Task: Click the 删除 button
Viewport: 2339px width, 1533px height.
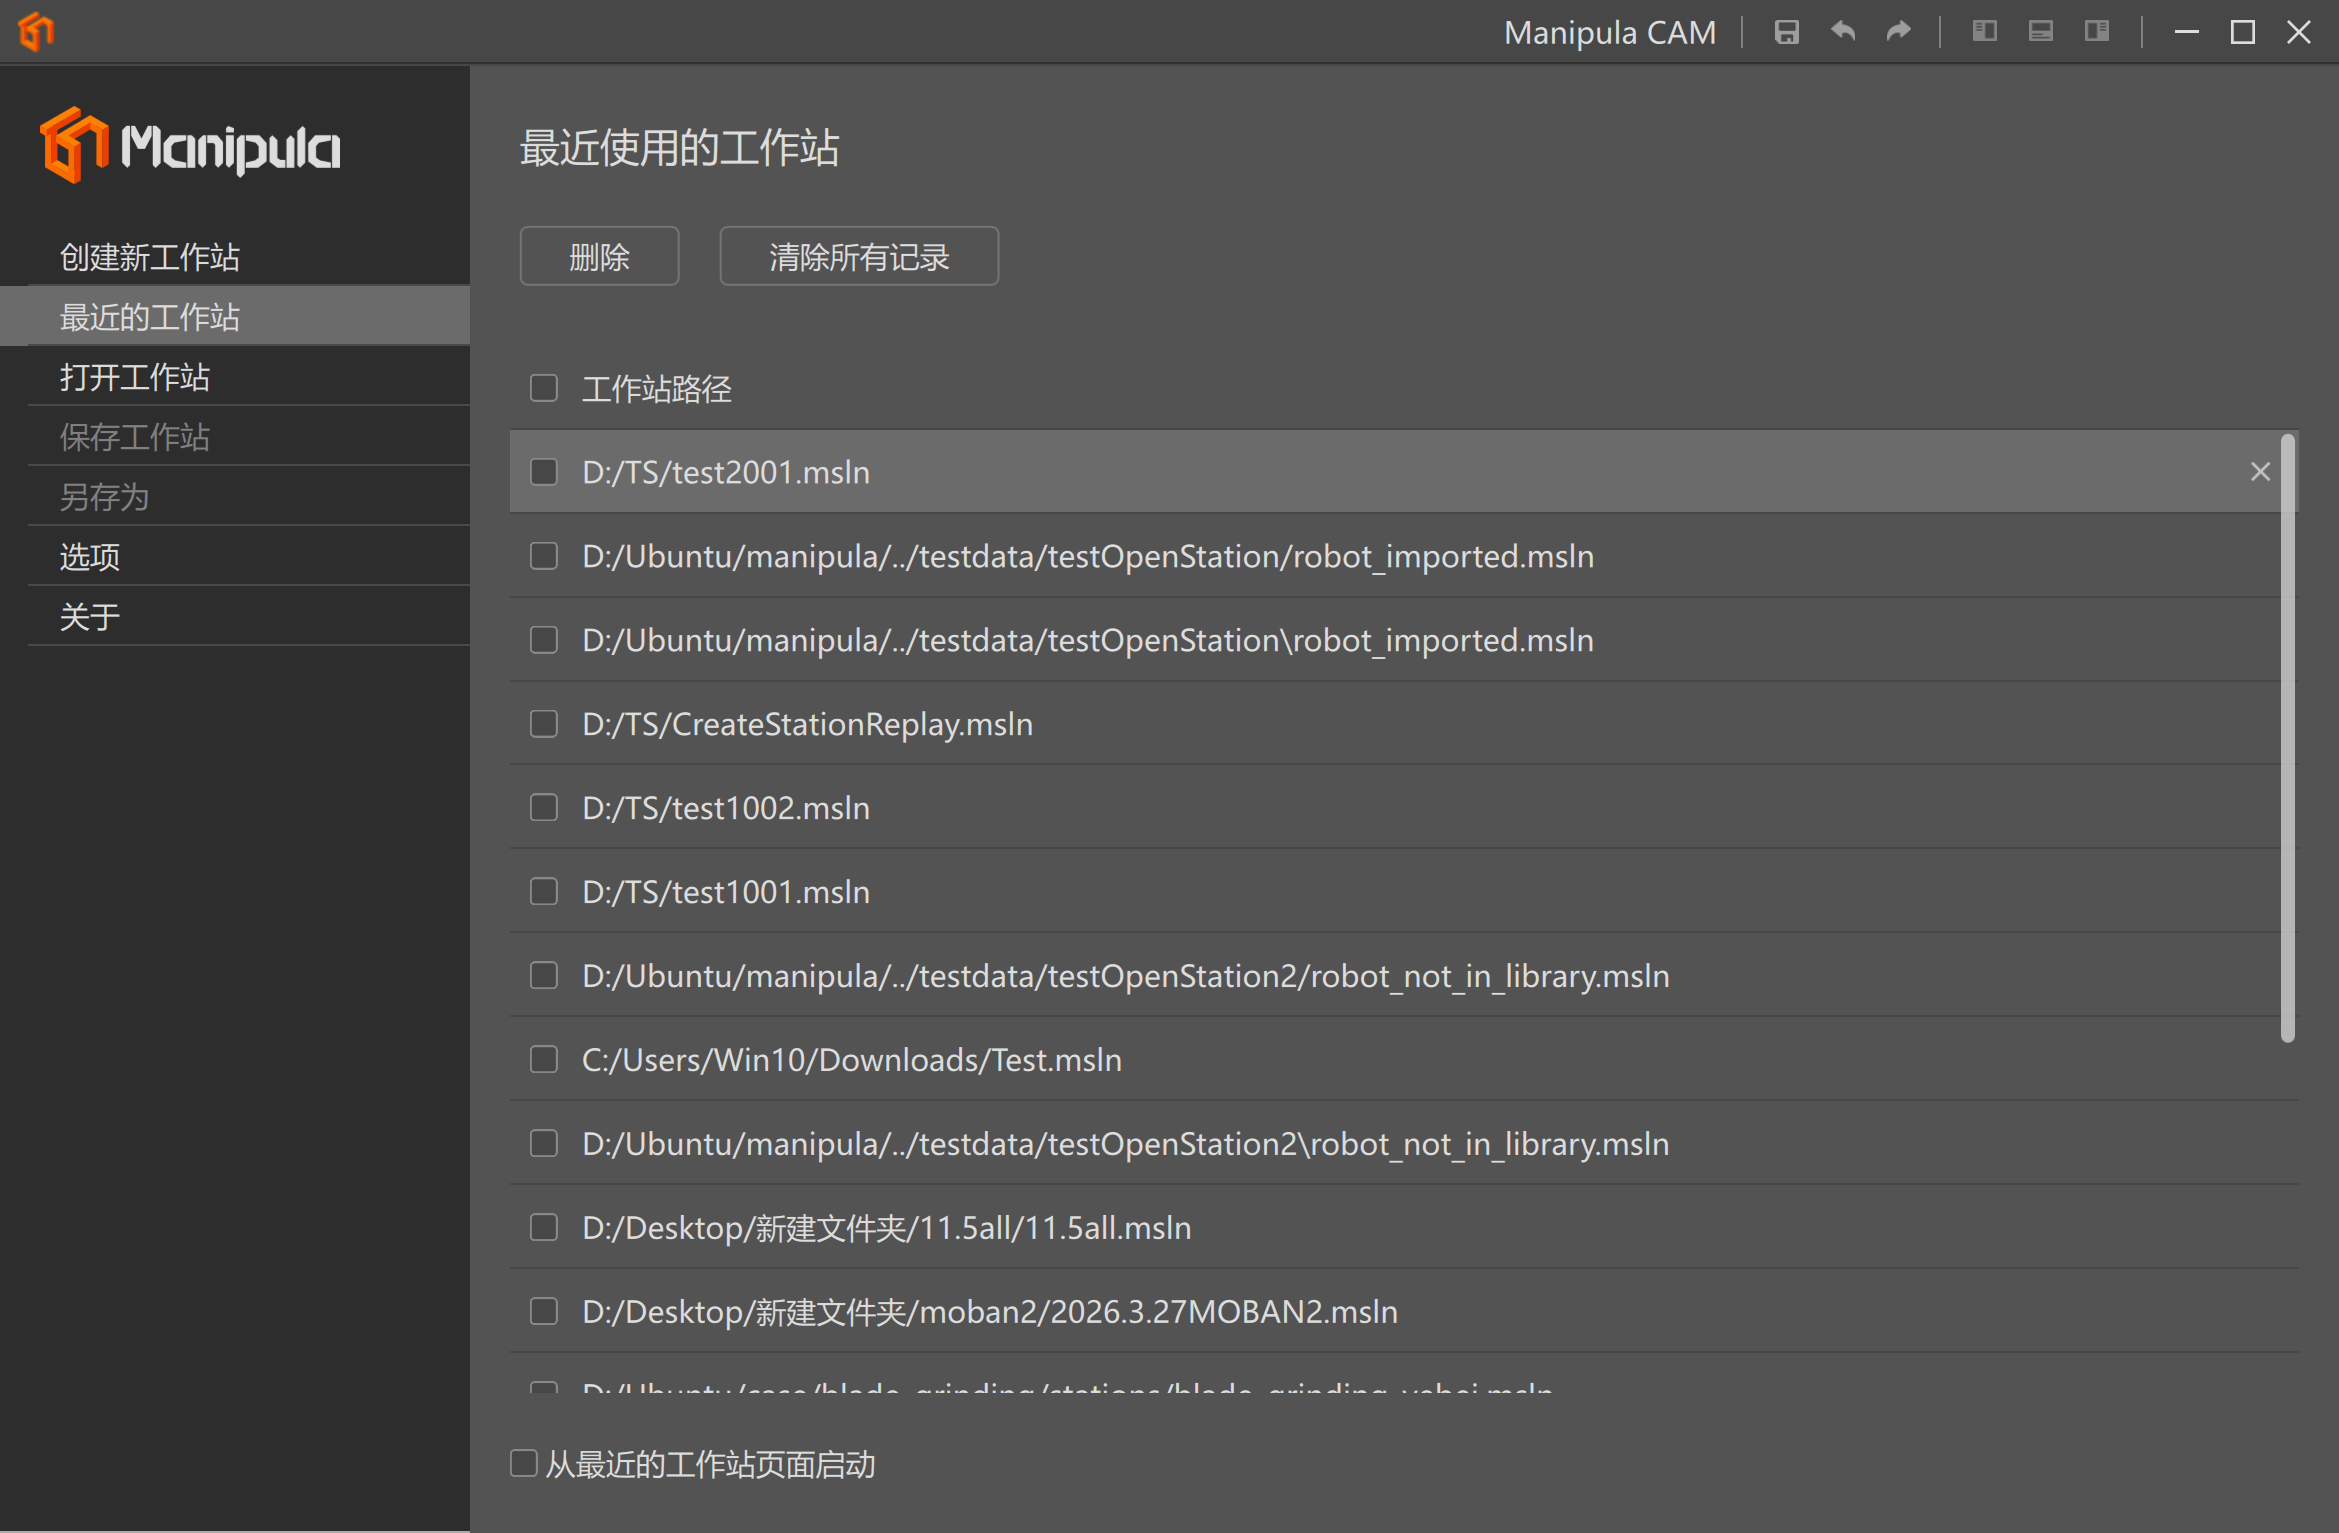Action: [x=599, y=257]
